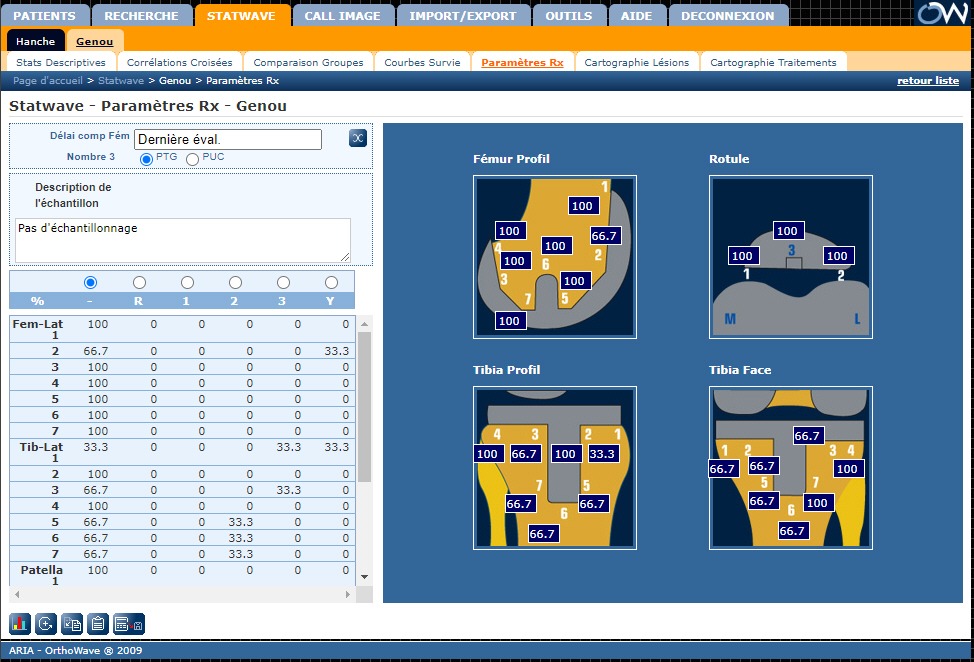The image size is (974, 662).
Task: Click the horizontal scrollbar right arrow
Action: (x=348, y=594)
